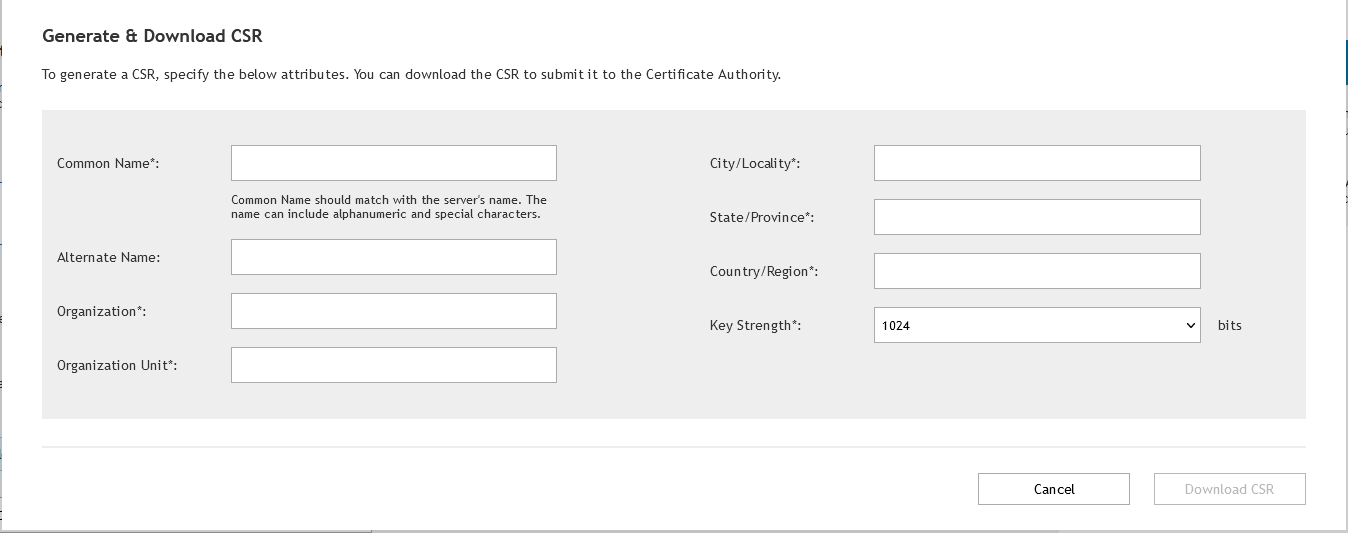Viewport: 1348px width, 533px height.
Task: Click the Common Name input field
Action: pyautogui.click(x=393, y=163)
